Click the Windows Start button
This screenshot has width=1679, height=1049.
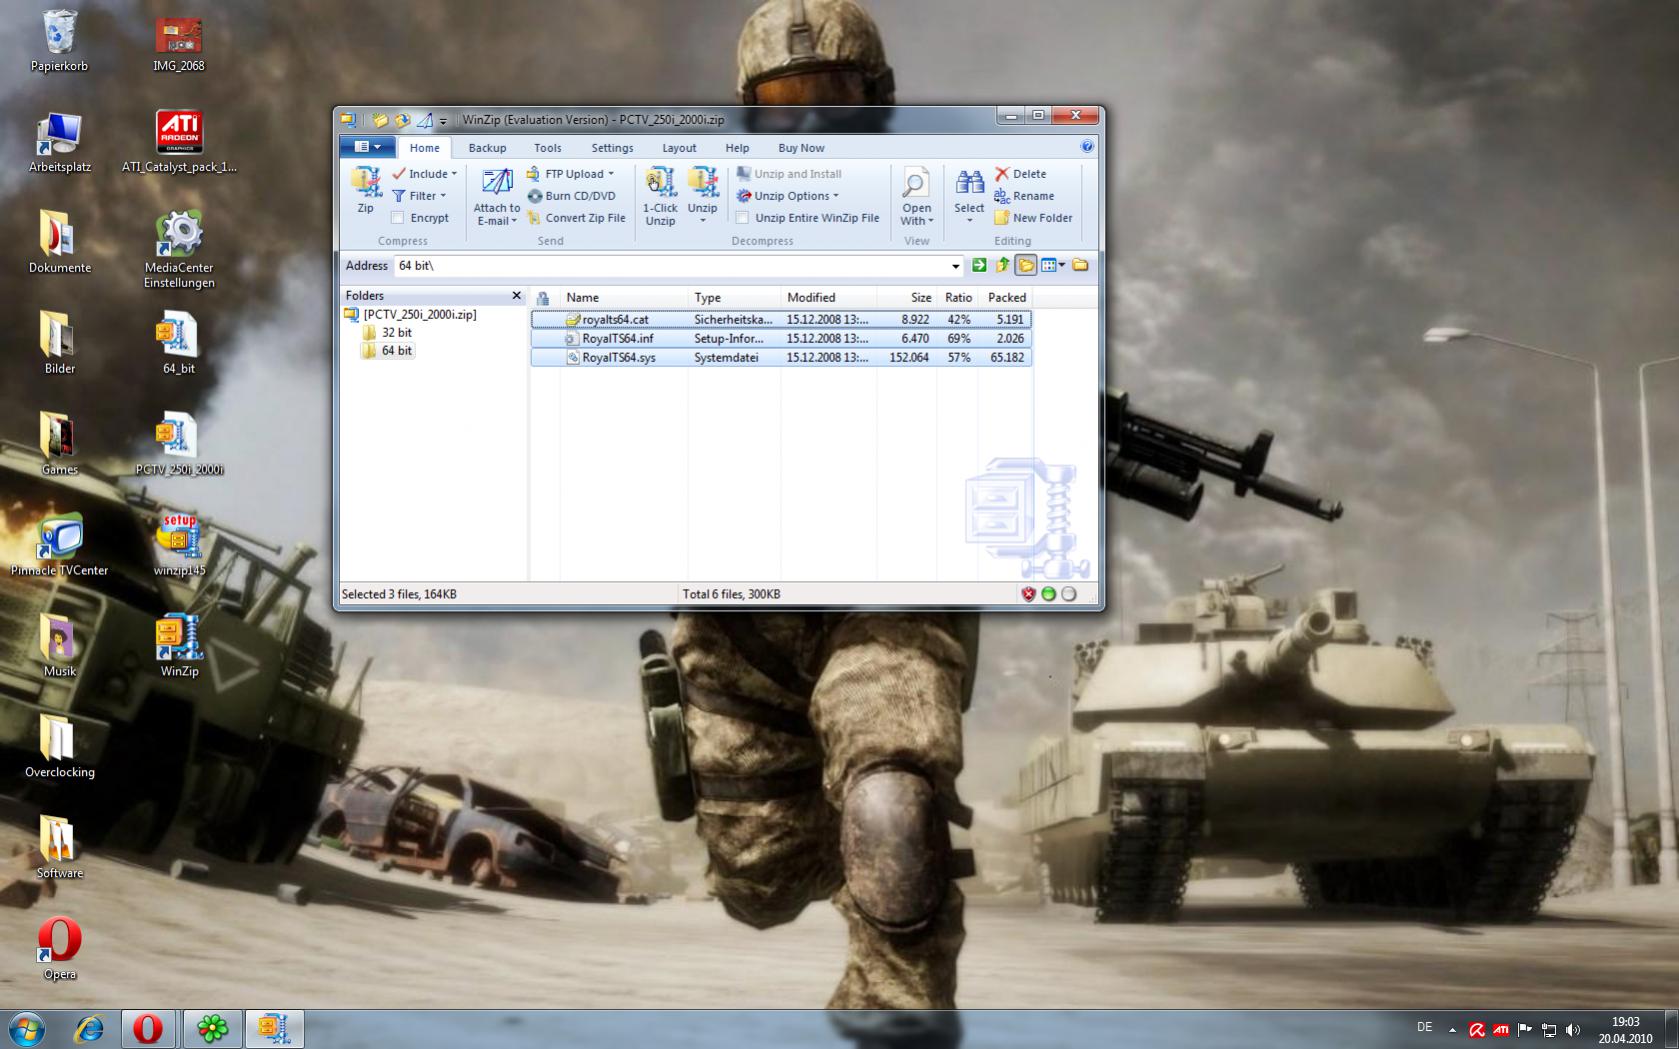[26, 1029]
